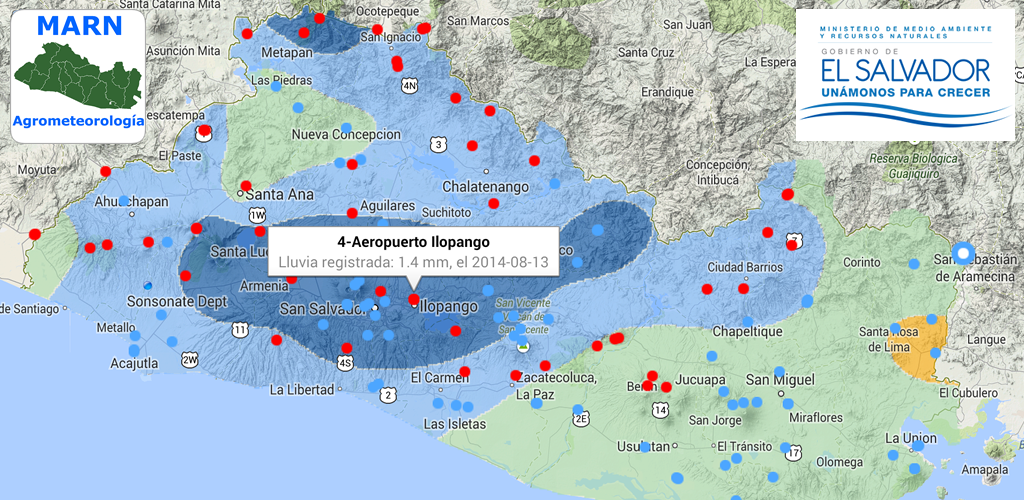Click the Chapeltique town label

click(x=747, y=332)
